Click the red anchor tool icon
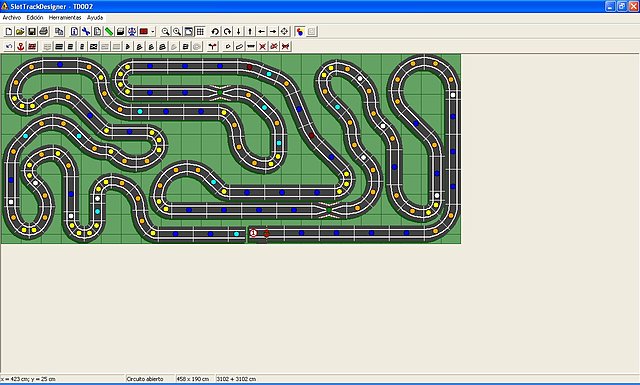Screen dimensions: 640x385 [20, 47]
